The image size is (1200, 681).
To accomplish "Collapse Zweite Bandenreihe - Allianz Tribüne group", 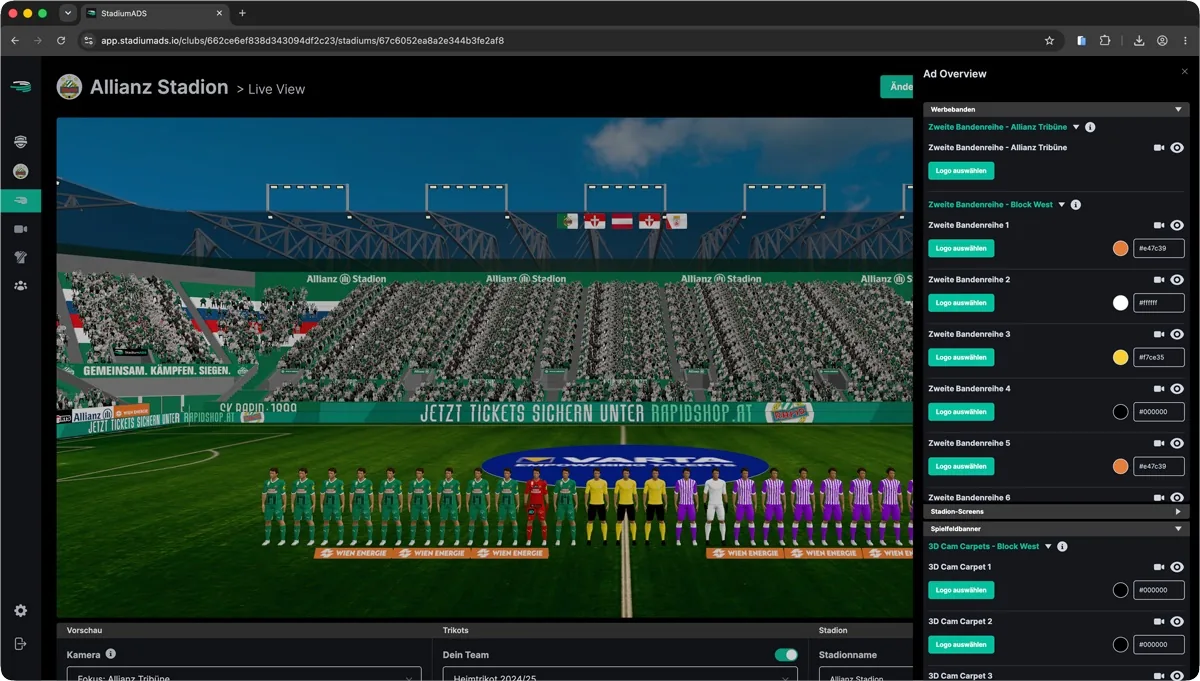I will 1076,128.
